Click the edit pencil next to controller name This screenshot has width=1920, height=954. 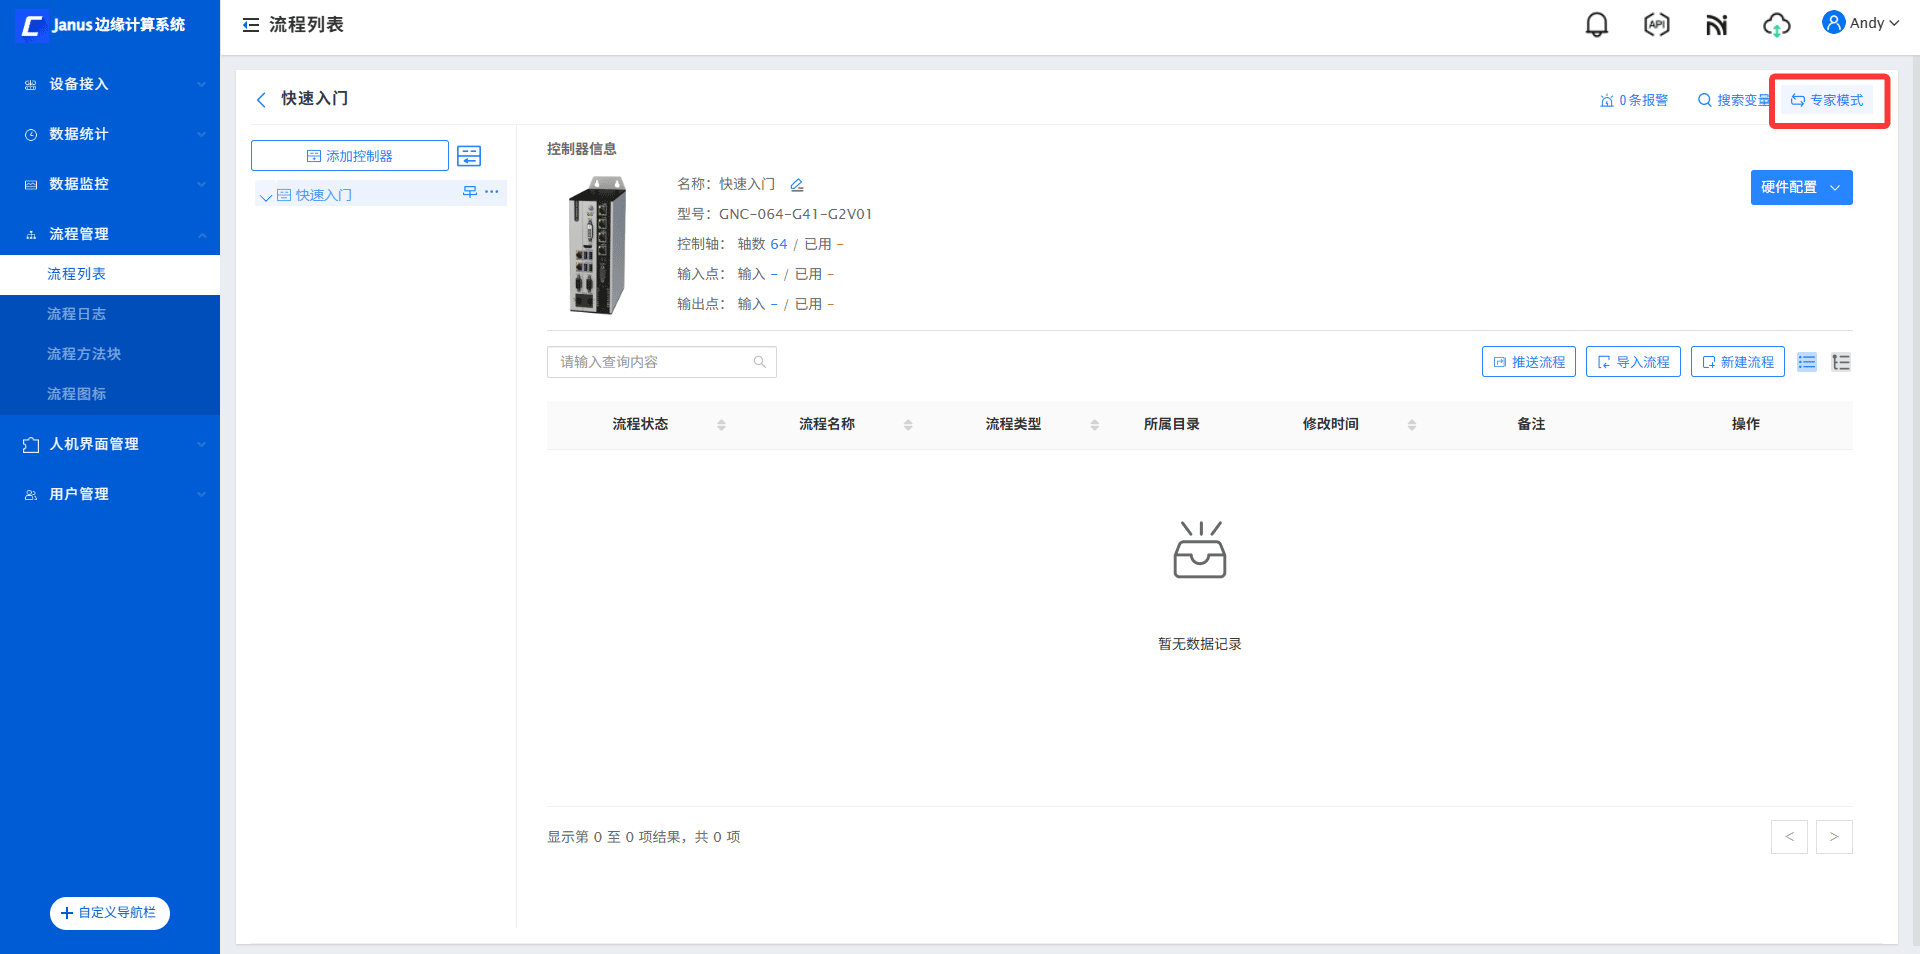pos(797,185)
